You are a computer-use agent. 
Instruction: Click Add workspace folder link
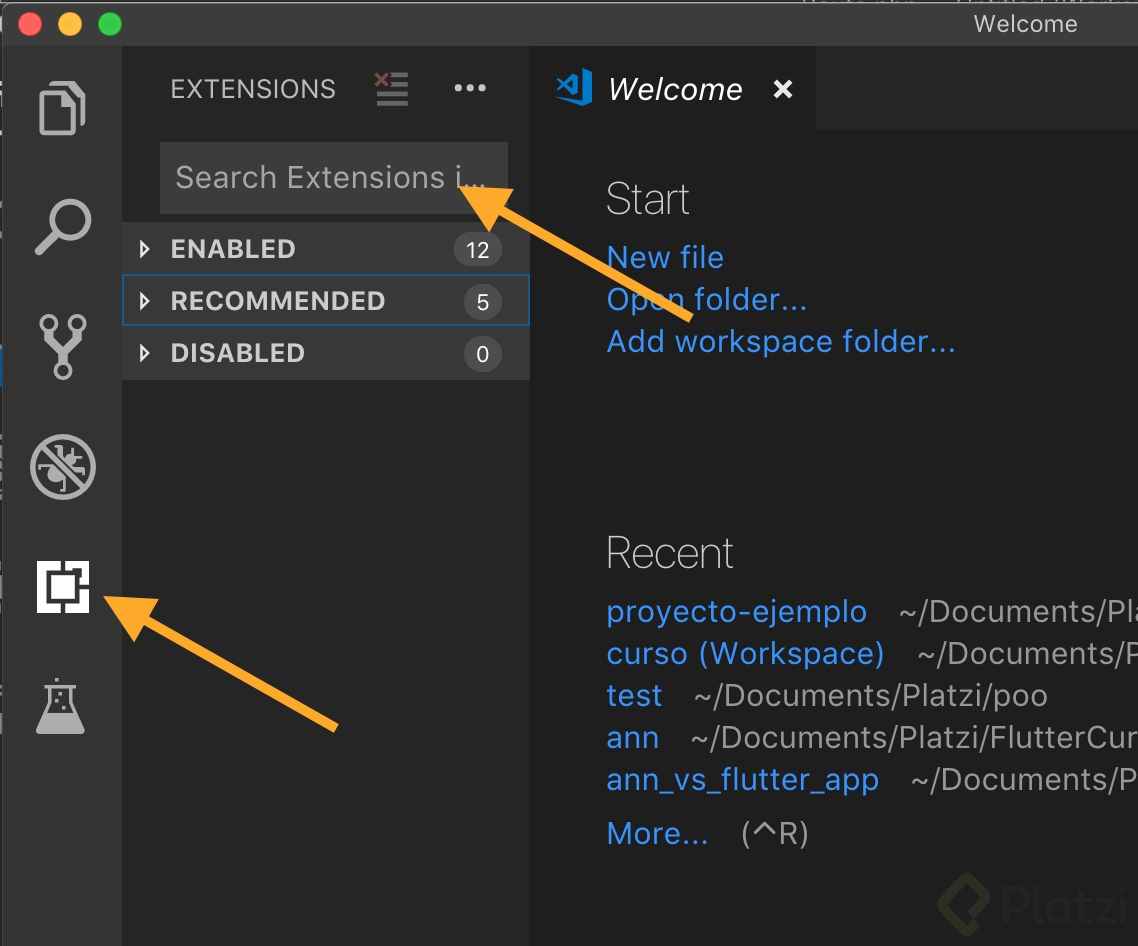click(780, 341)
